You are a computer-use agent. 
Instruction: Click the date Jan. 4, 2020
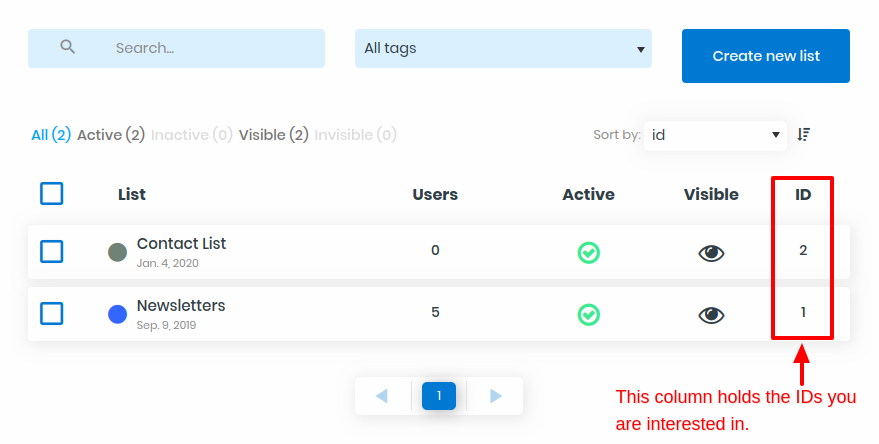[168, 263]
